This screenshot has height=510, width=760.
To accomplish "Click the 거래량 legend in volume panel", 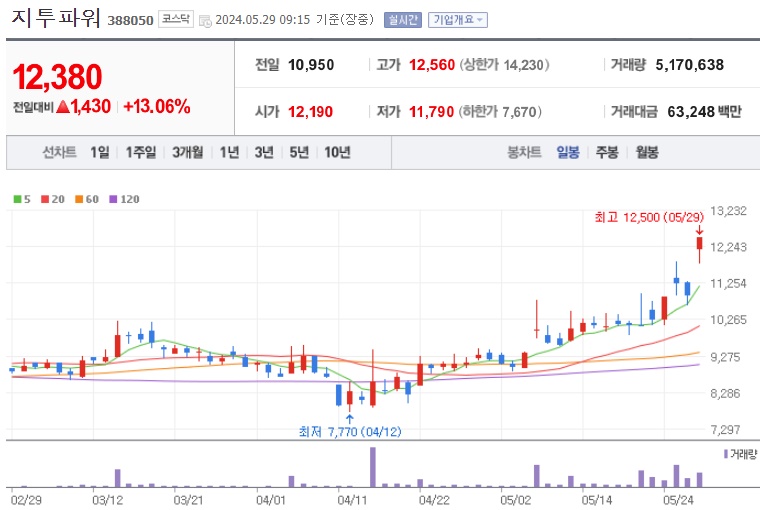I will click(x=740, y=454).
